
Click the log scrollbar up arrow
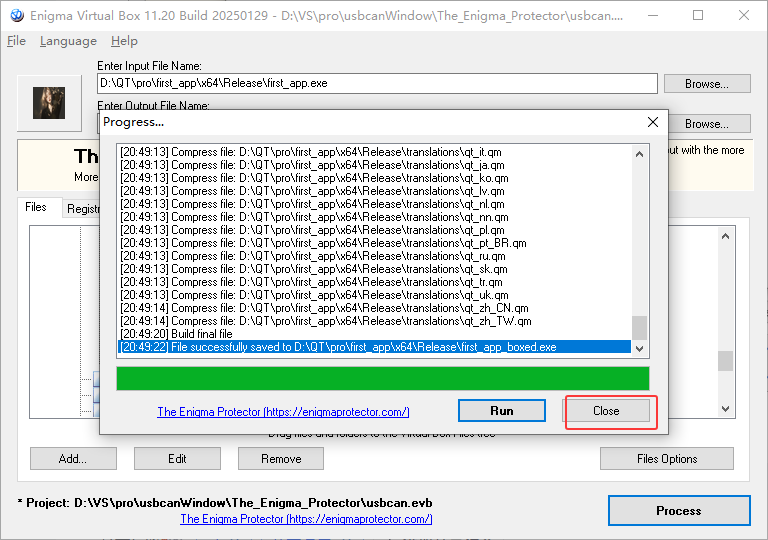click(x=639, y=154)
